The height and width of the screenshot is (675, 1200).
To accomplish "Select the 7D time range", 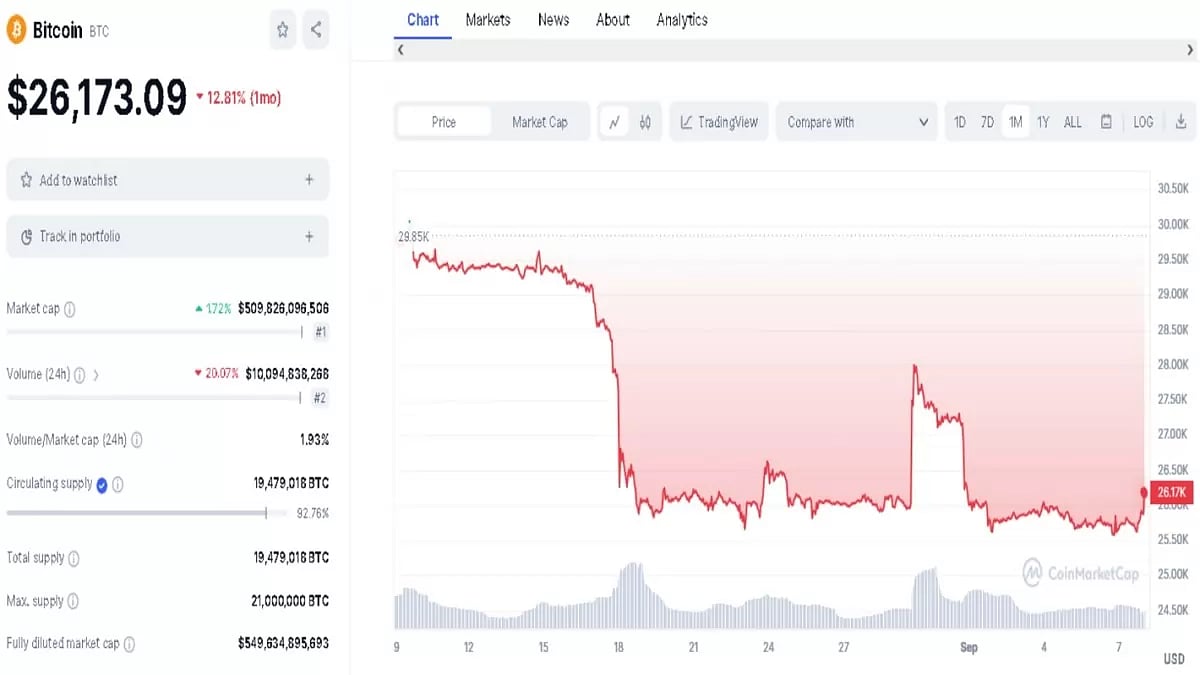I will (987, 122).
